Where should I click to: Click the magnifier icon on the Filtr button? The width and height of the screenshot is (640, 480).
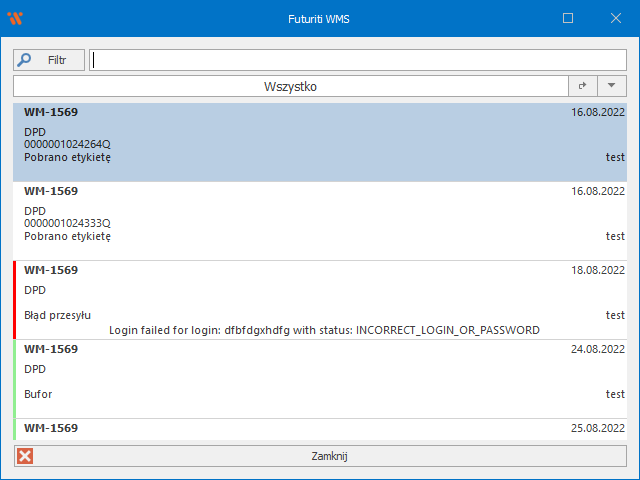pos(26,60)
